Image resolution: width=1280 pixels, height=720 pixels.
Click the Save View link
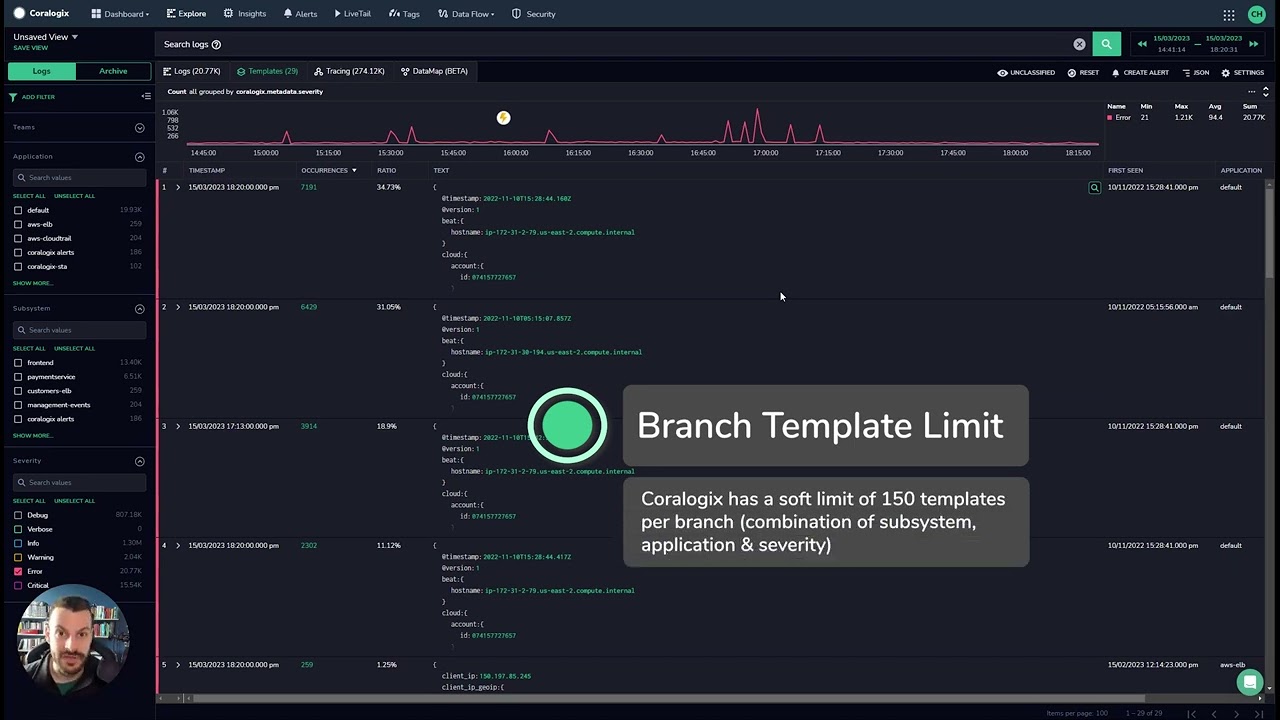coord(30,48)
